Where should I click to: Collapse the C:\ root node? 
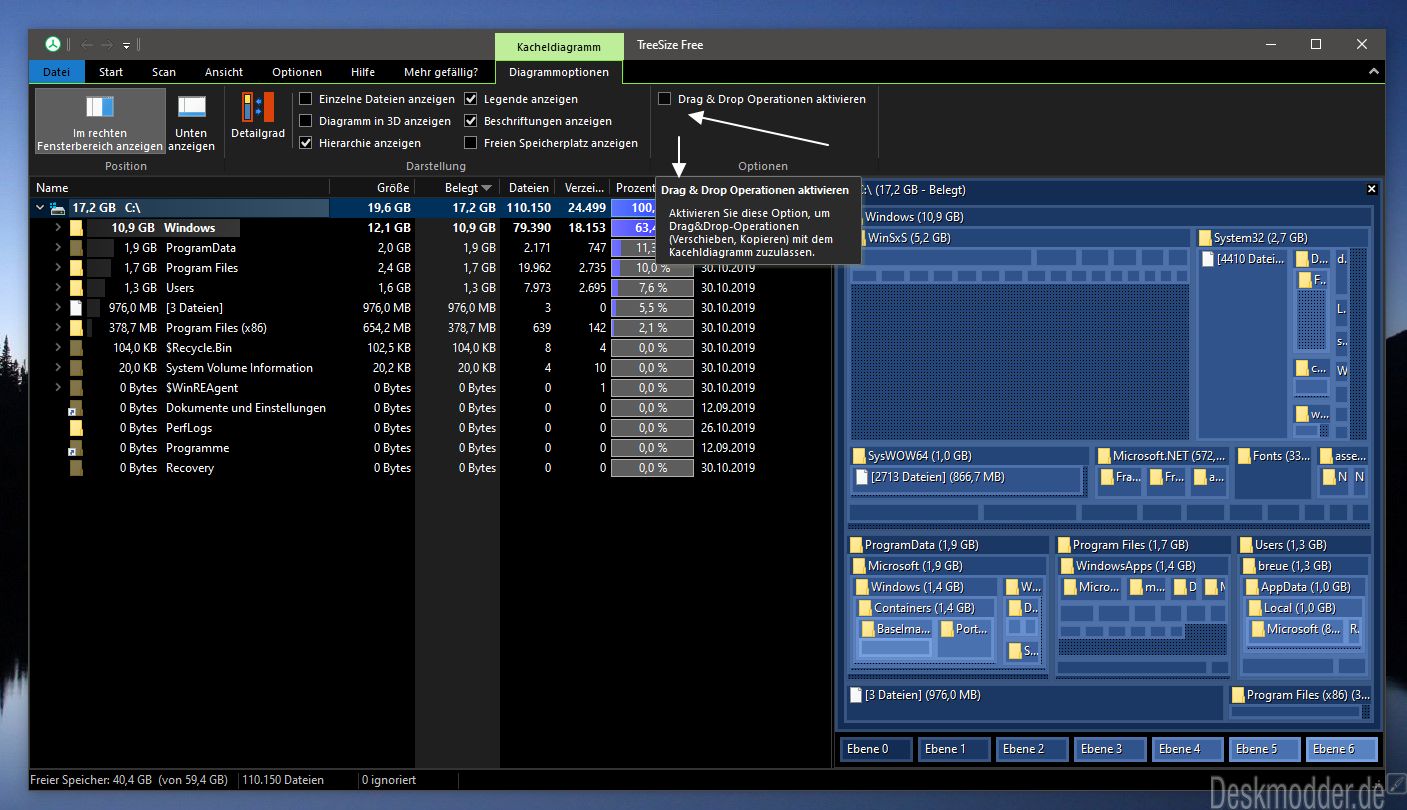[x=40, y=208]
